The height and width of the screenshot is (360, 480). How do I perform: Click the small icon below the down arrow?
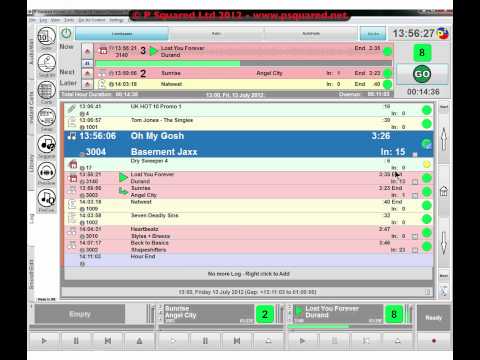[444, 291]
